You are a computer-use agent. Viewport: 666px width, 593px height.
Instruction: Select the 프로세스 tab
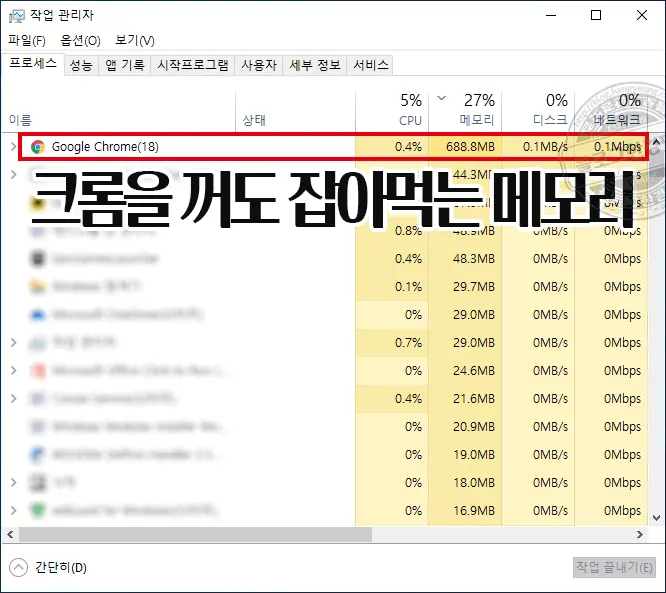coord(33,64)
